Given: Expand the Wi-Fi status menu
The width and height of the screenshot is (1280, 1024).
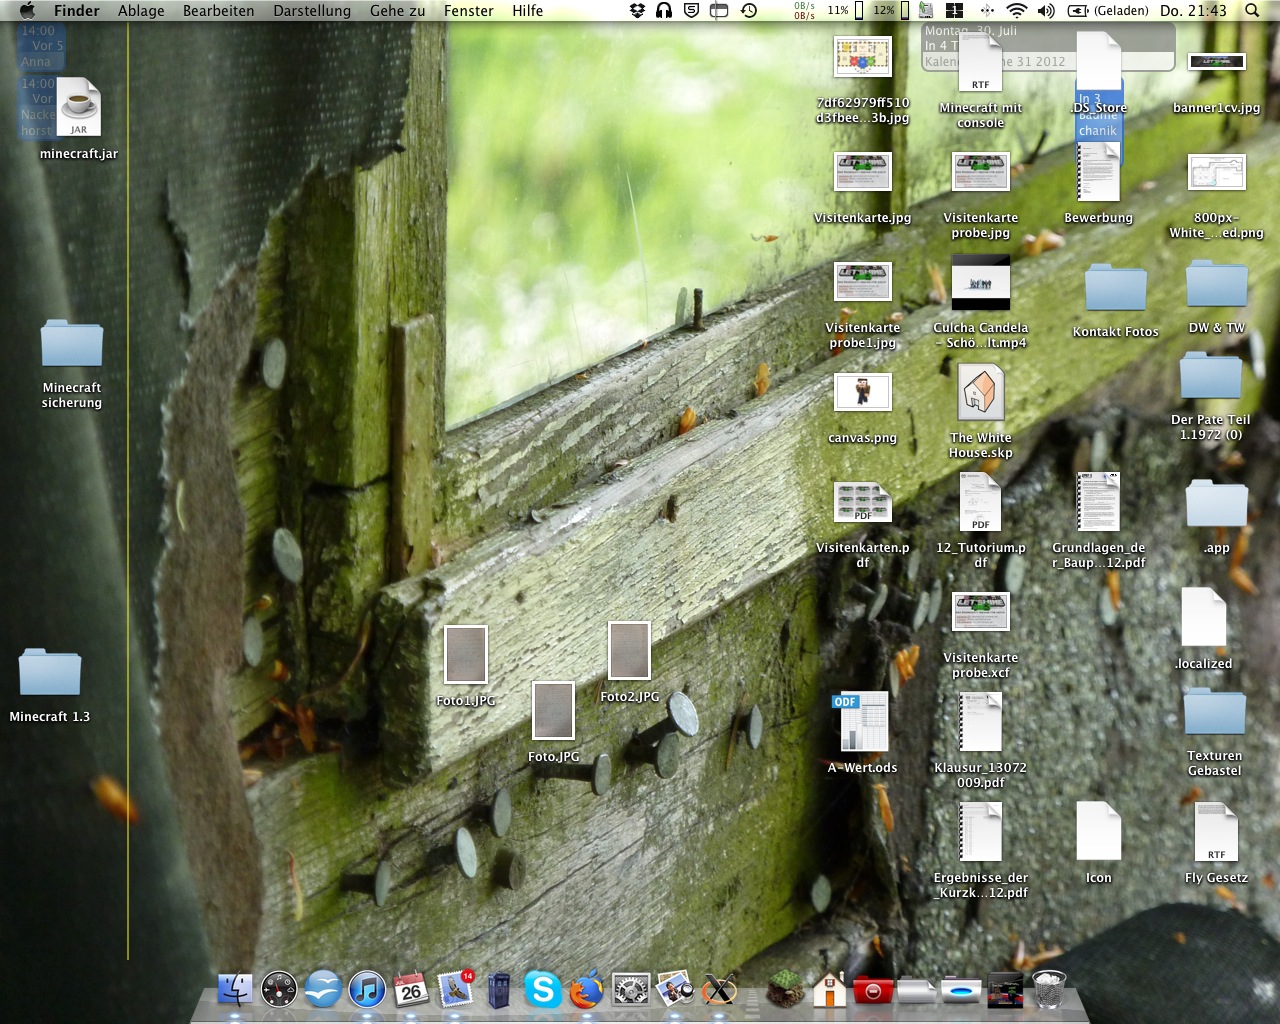Looking at the screenshot, I should (x=1016, y=10).
